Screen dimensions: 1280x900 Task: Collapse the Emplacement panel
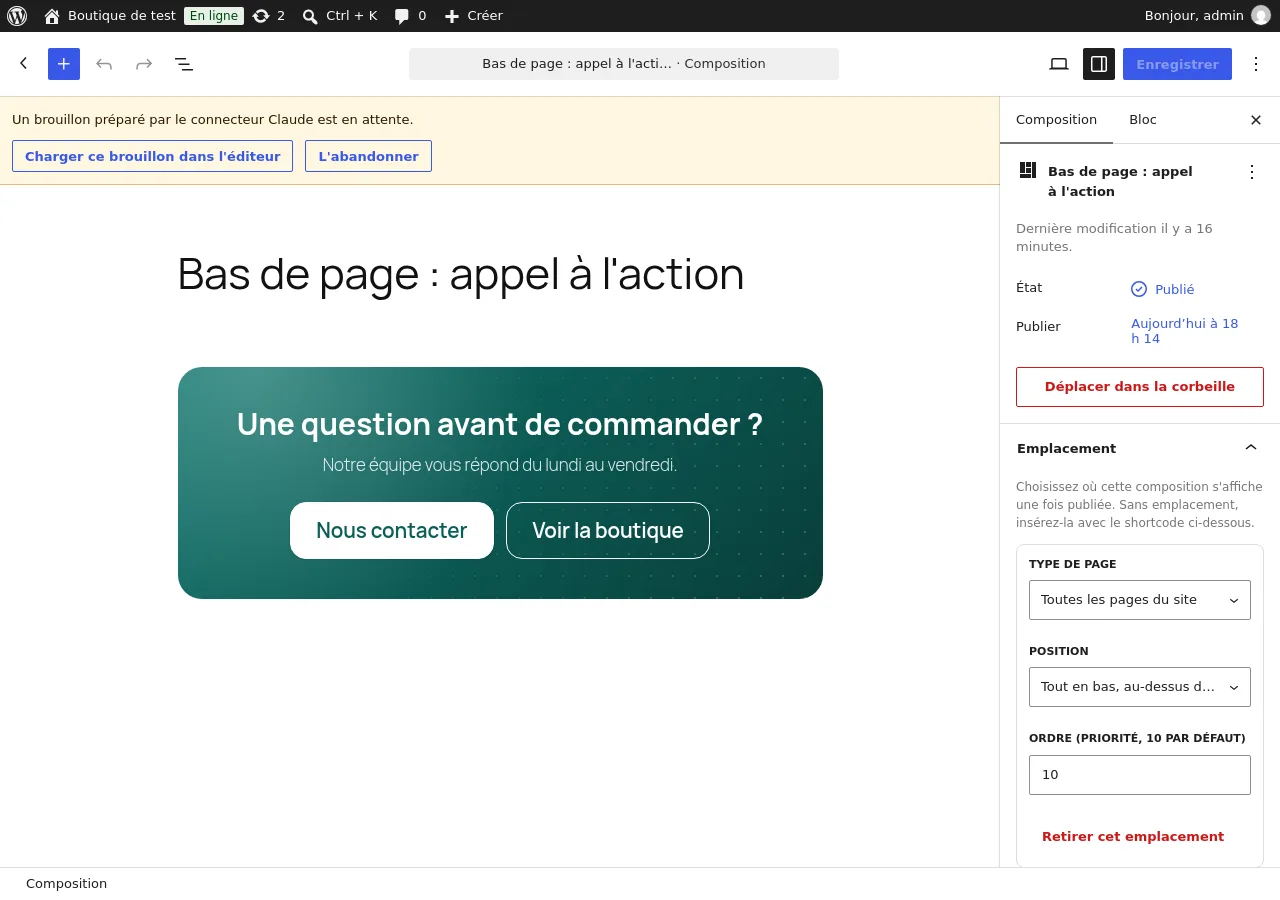(1140, 448)
